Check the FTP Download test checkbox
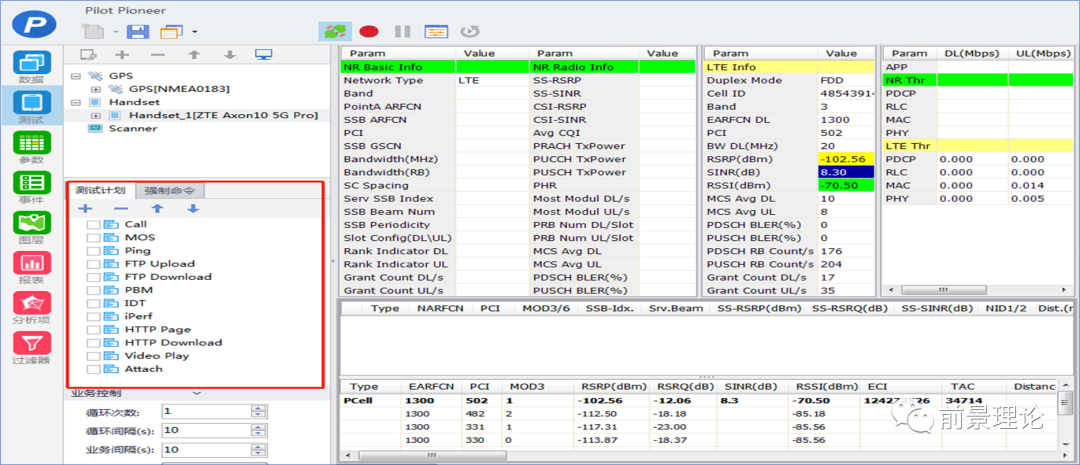This screenshot has width=1080, height=465. pos(94,277)
